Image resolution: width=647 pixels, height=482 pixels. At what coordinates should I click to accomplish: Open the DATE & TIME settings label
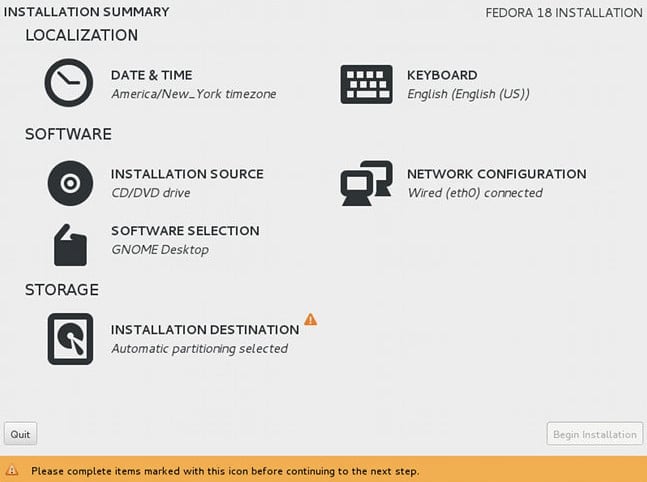(x=151, y=75)
